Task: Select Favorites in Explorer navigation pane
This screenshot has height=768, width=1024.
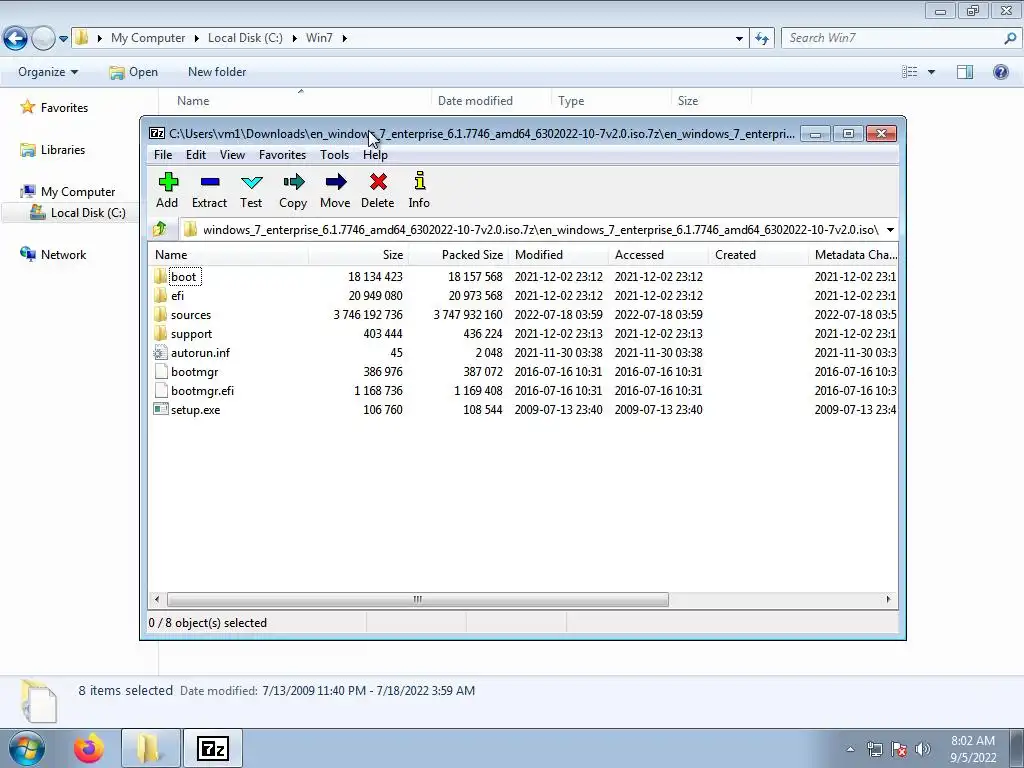Action: point(64,108)
